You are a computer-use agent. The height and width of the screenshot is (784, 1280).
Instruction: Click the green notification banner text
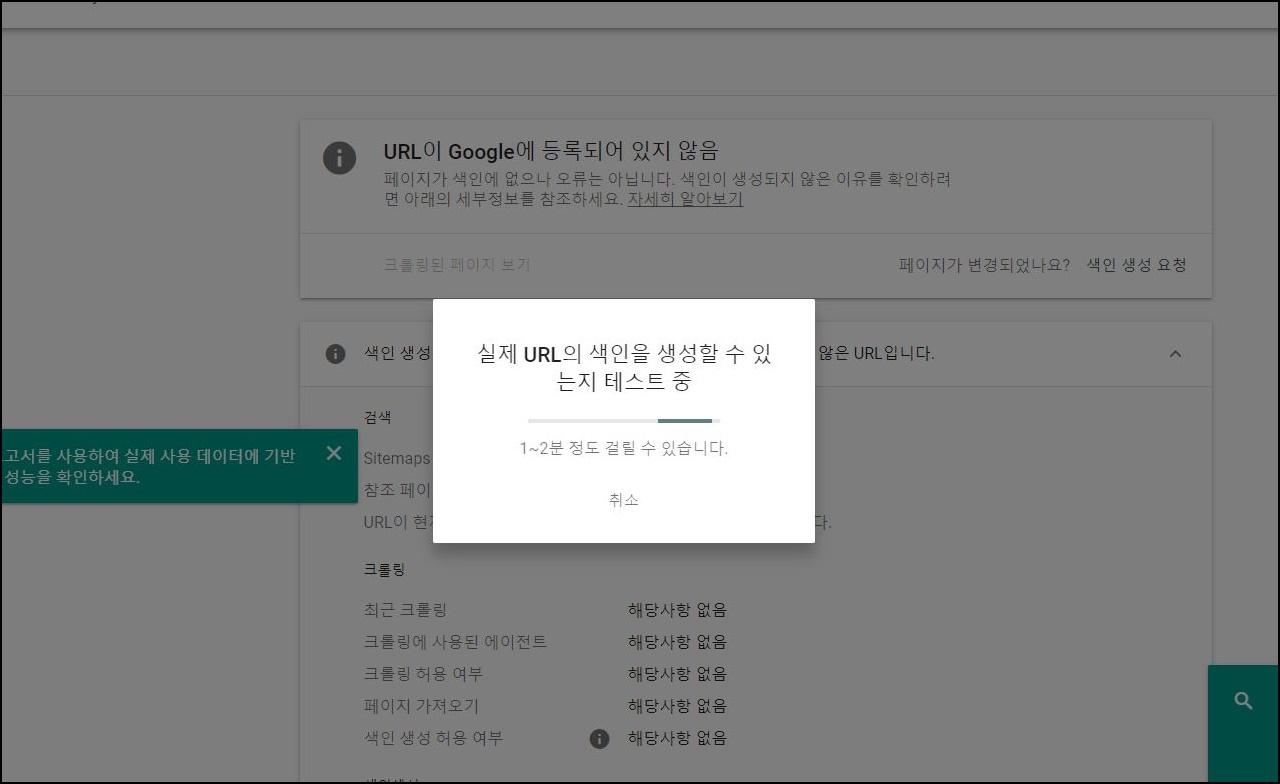pyautogui.click(x=150, y=466)
